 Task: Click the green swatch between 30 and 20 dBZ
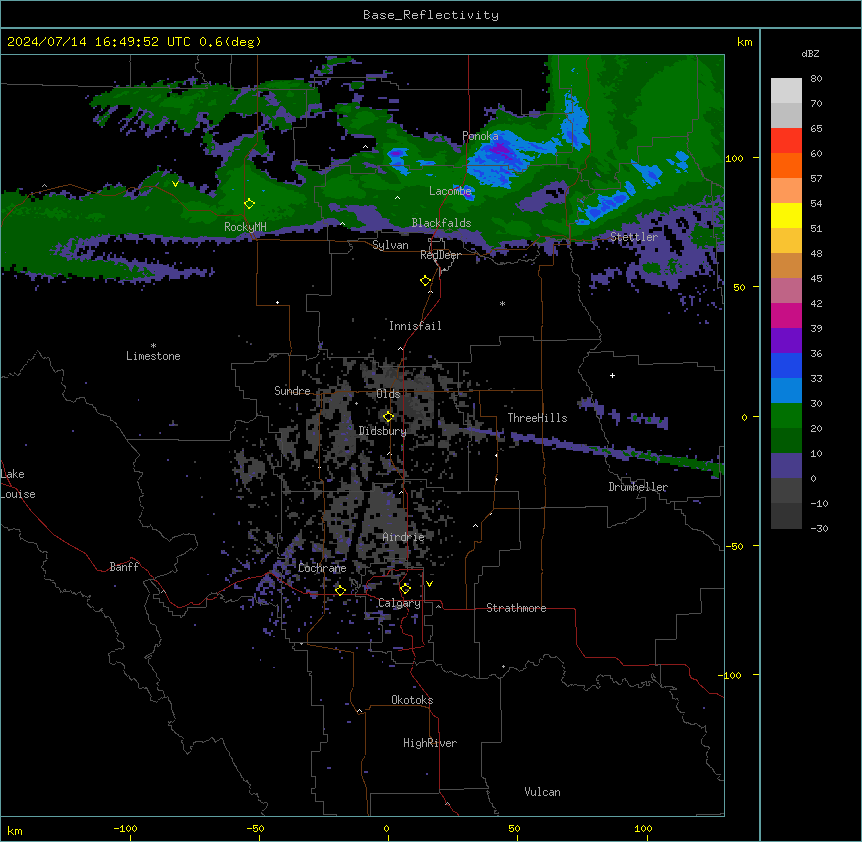pyautogui.click(x=786, y=416)
